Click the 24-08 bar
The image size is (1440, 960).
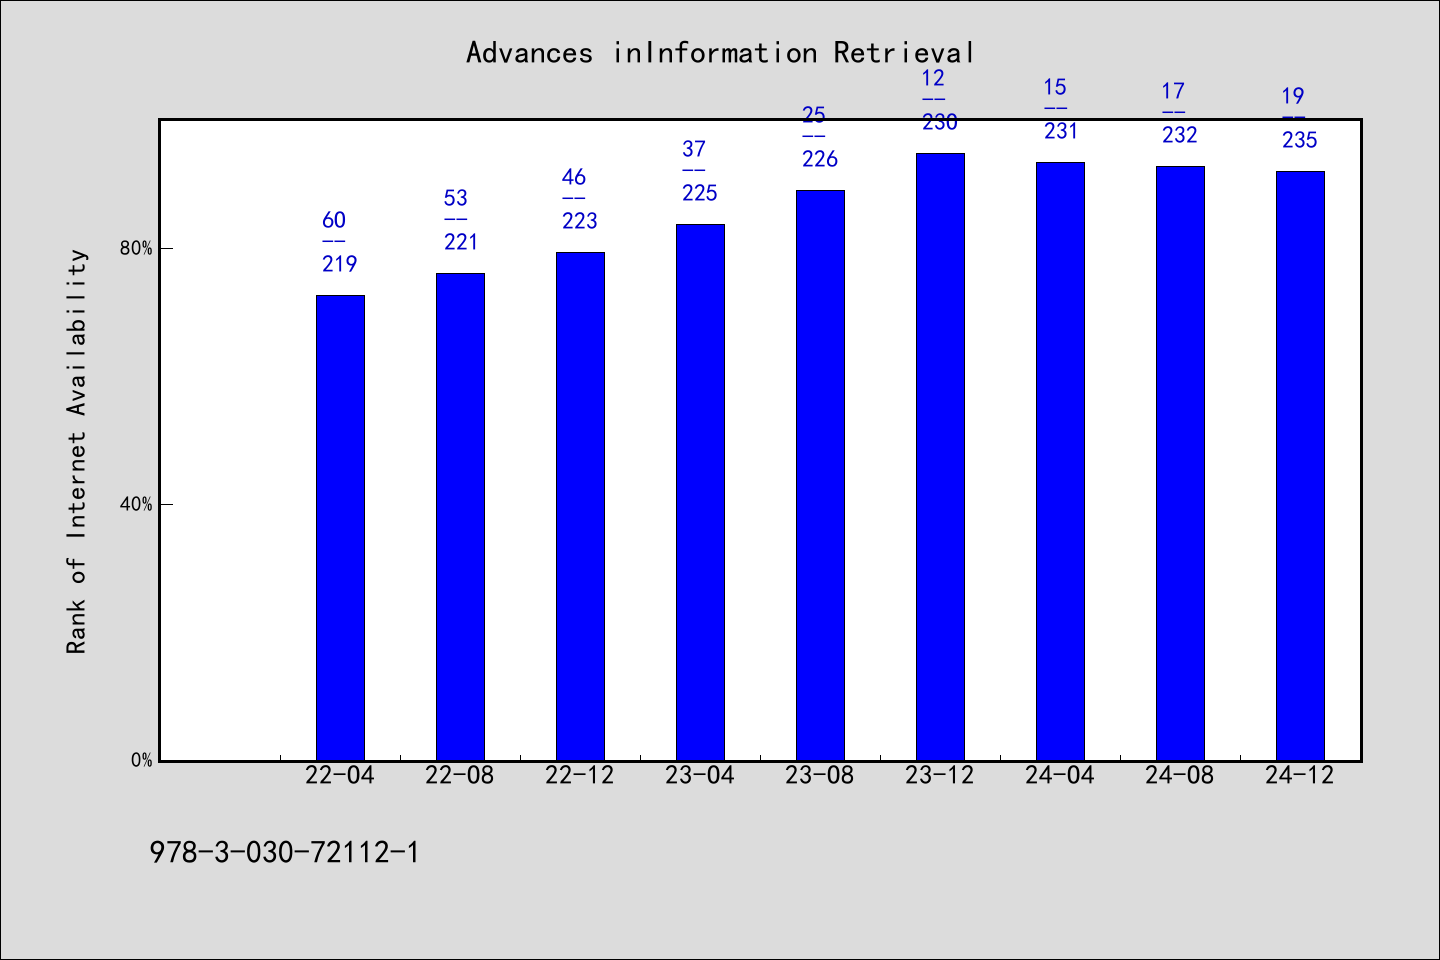tap(1180, 463)
